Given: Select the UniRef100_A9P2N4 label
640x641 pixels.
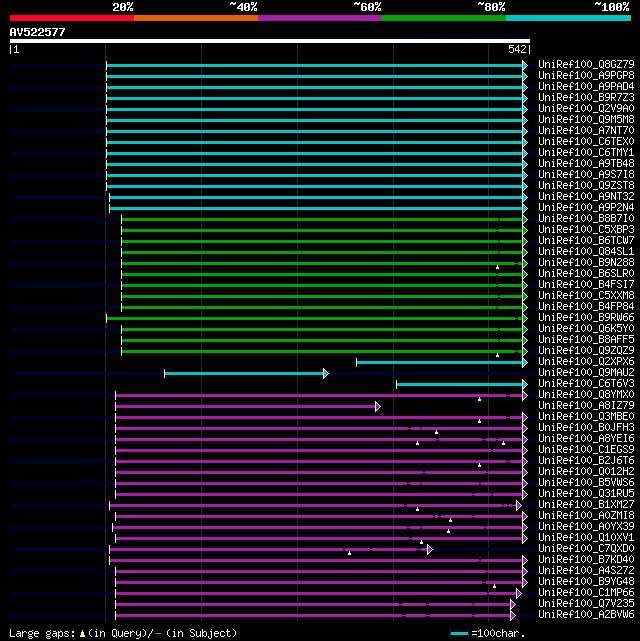Looking at the screenshot, I should click(x=586, y=208).
